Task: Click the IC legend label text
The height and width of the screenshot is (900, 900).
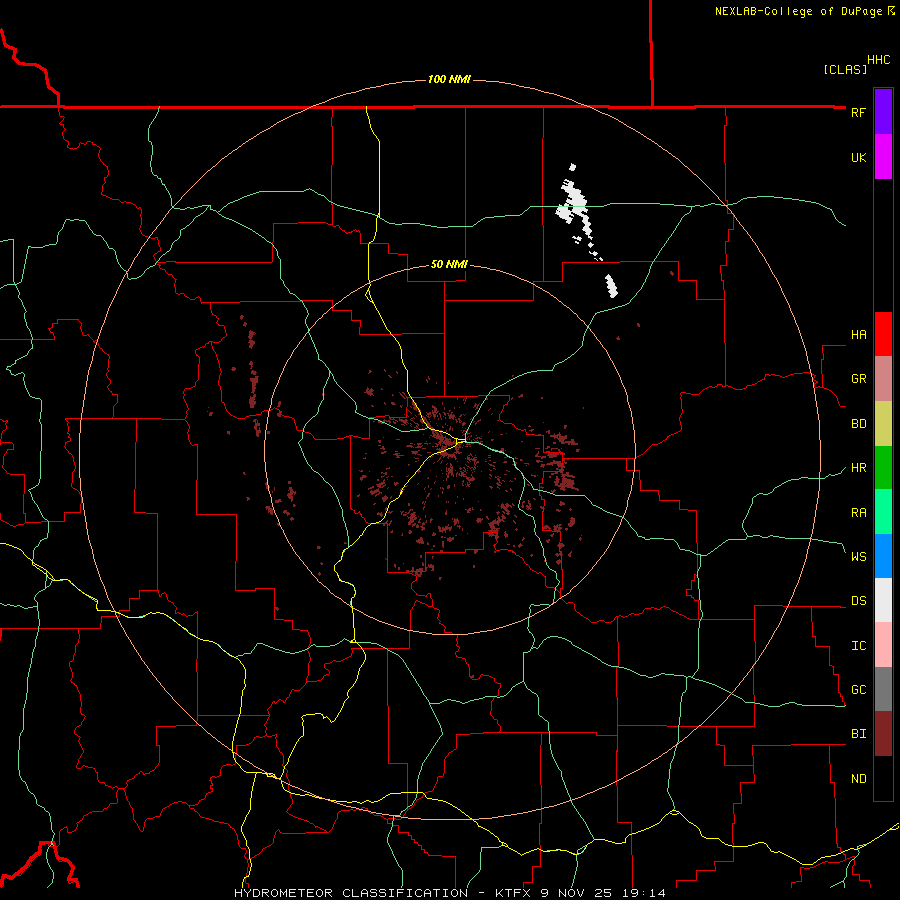Action: (x=859, y=645)
